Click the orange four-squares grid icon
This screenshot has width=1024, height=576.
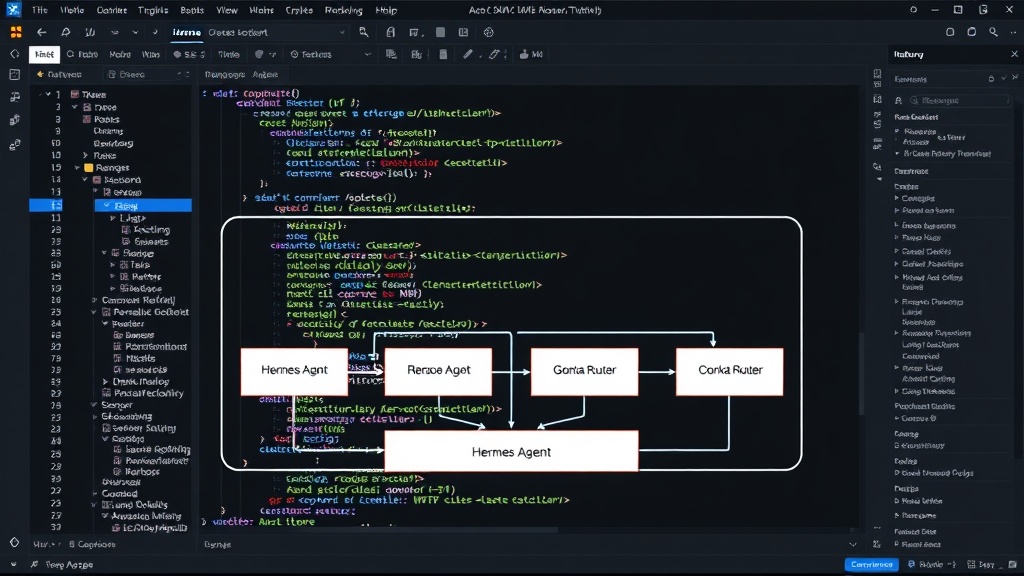tap(16, 32)
